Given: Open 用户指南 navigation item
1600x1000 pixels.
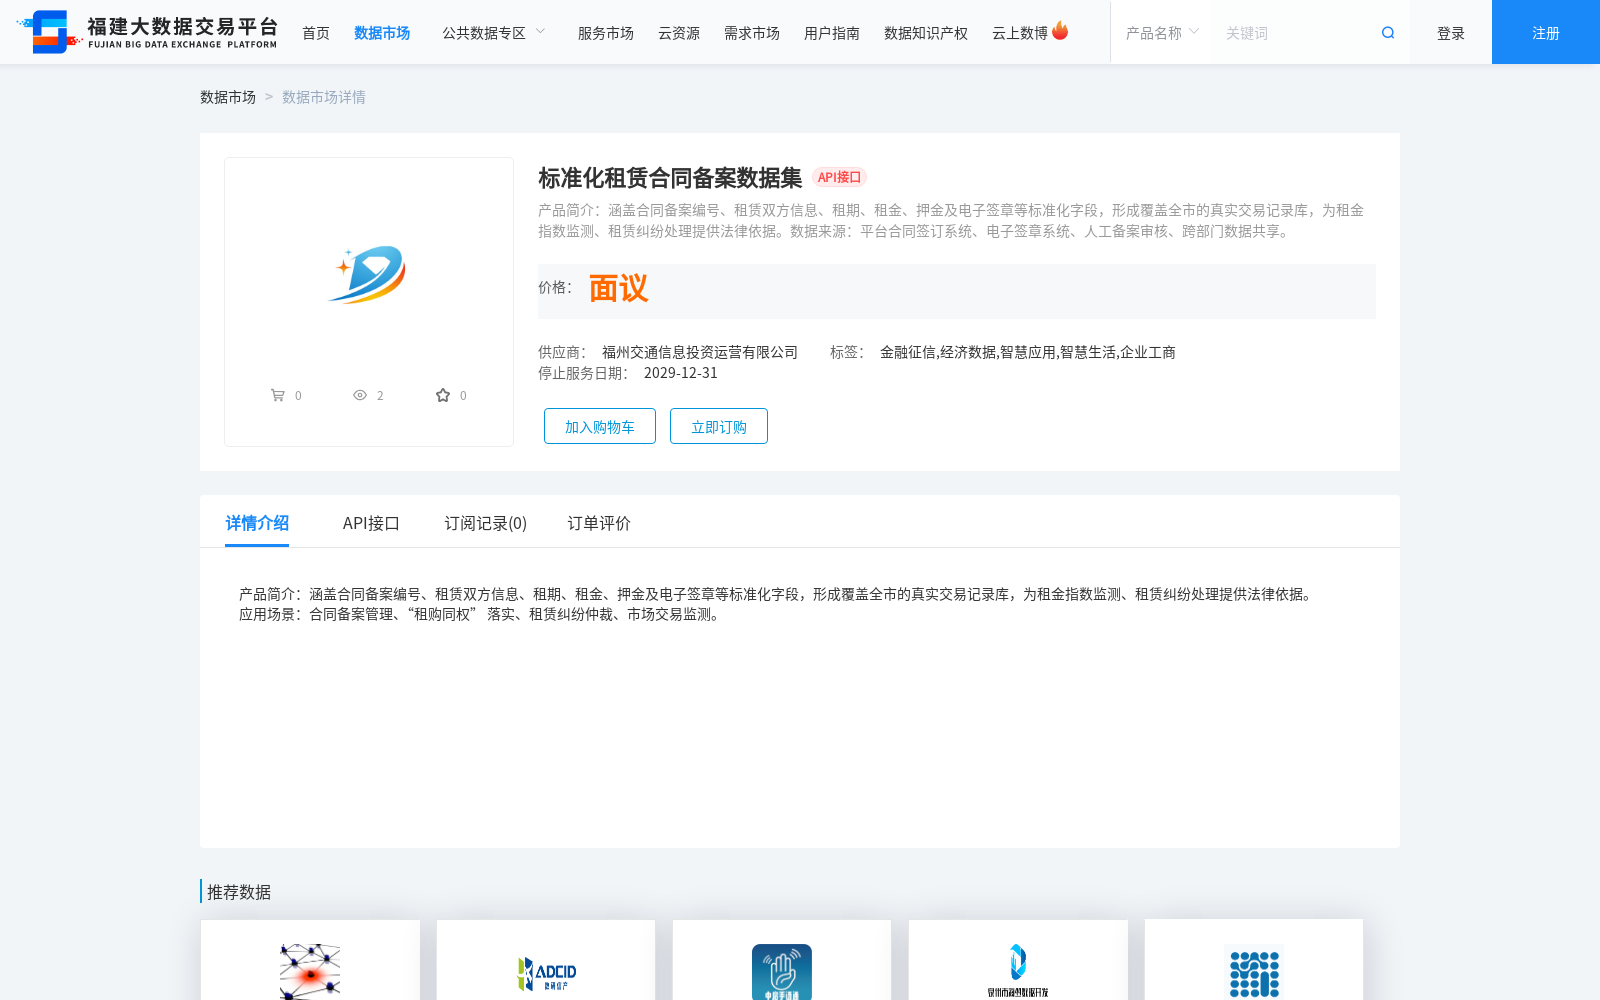Looking at the screenshot, I should 832,33.
